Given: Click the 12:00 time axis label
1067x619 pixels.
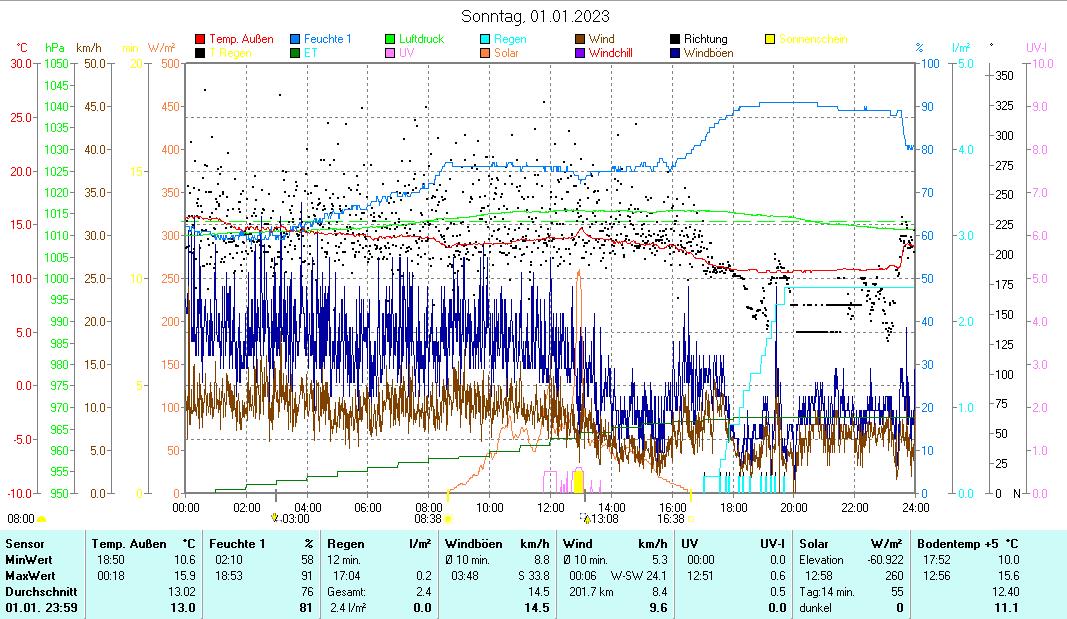Looking at the screenshot, I should (x=551, y=507).
